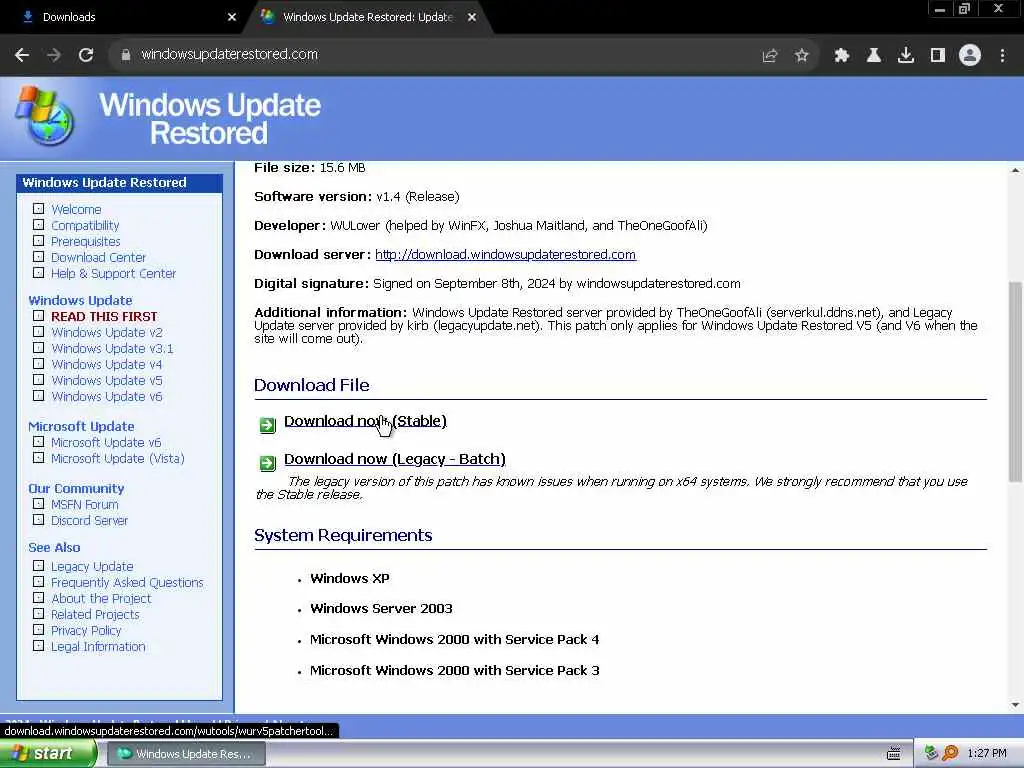Open Chrome three-dot menu
Viewport: 1024px width, 768px height.
tap(1002, 56)
